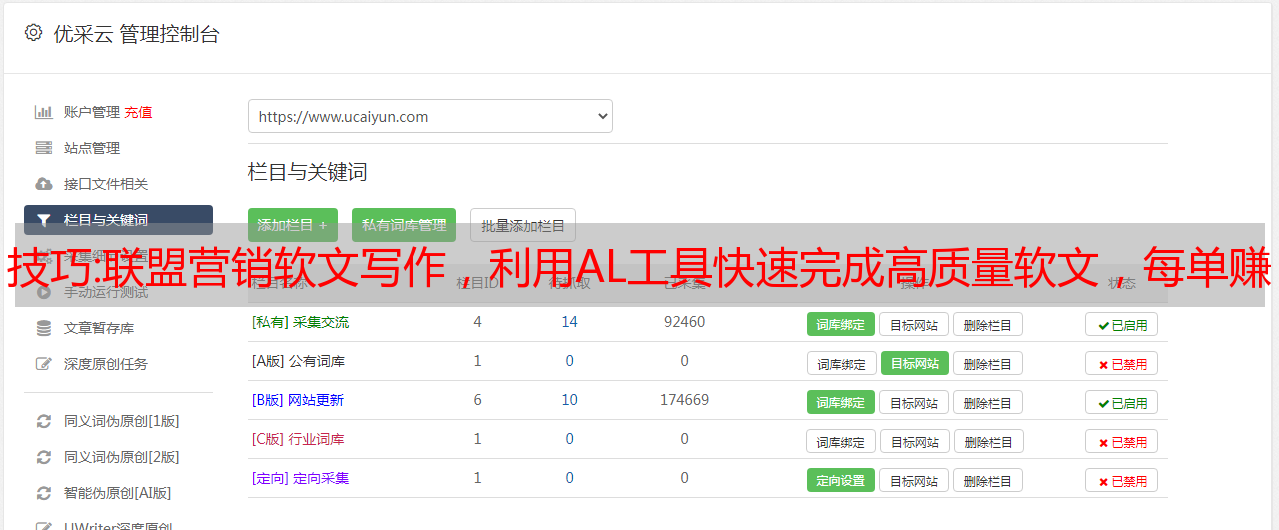Click the bar chart icon for 账户管理

(x=44, y=112)
